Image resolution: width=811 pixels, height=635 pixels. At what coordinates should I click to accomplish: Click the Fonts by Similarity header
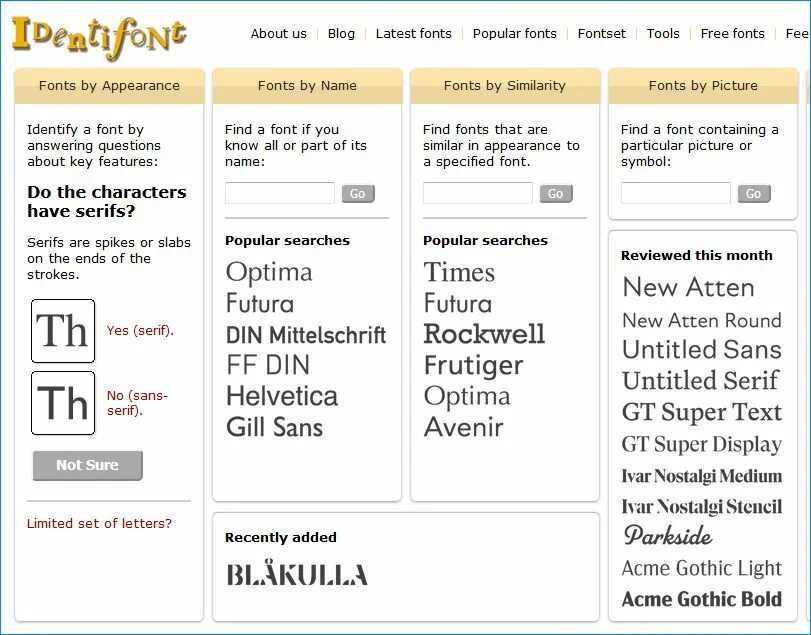click(x=505, y=86)
